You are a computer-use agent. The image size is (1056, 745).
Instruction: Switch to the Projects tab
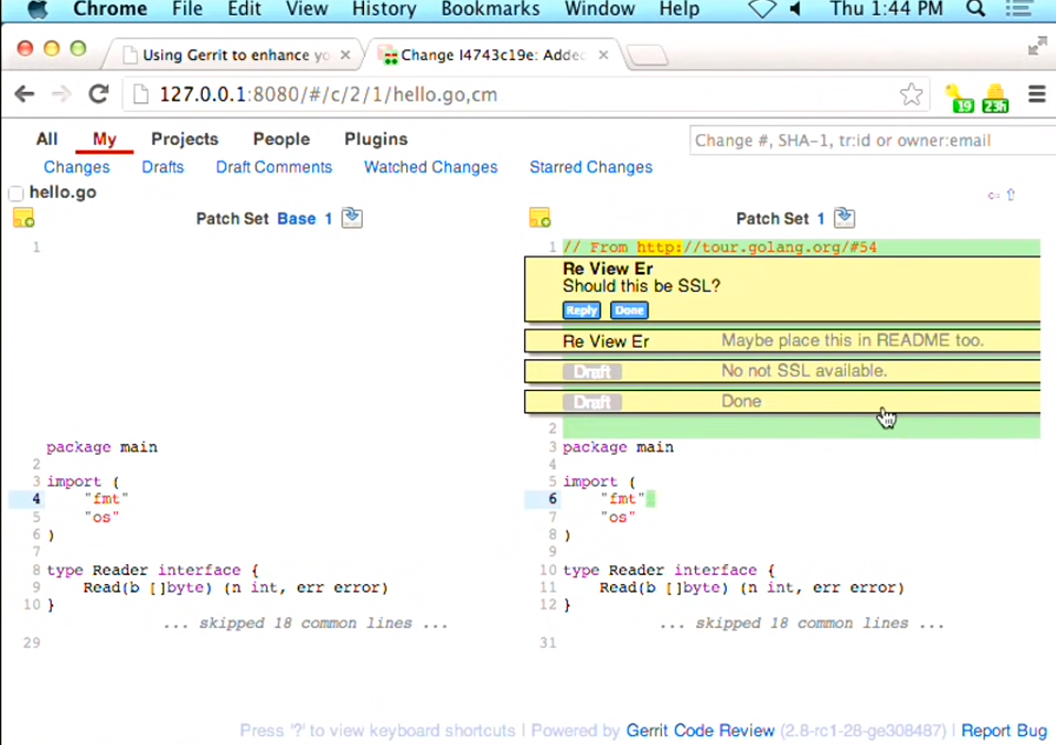click(x=184, y=139)
